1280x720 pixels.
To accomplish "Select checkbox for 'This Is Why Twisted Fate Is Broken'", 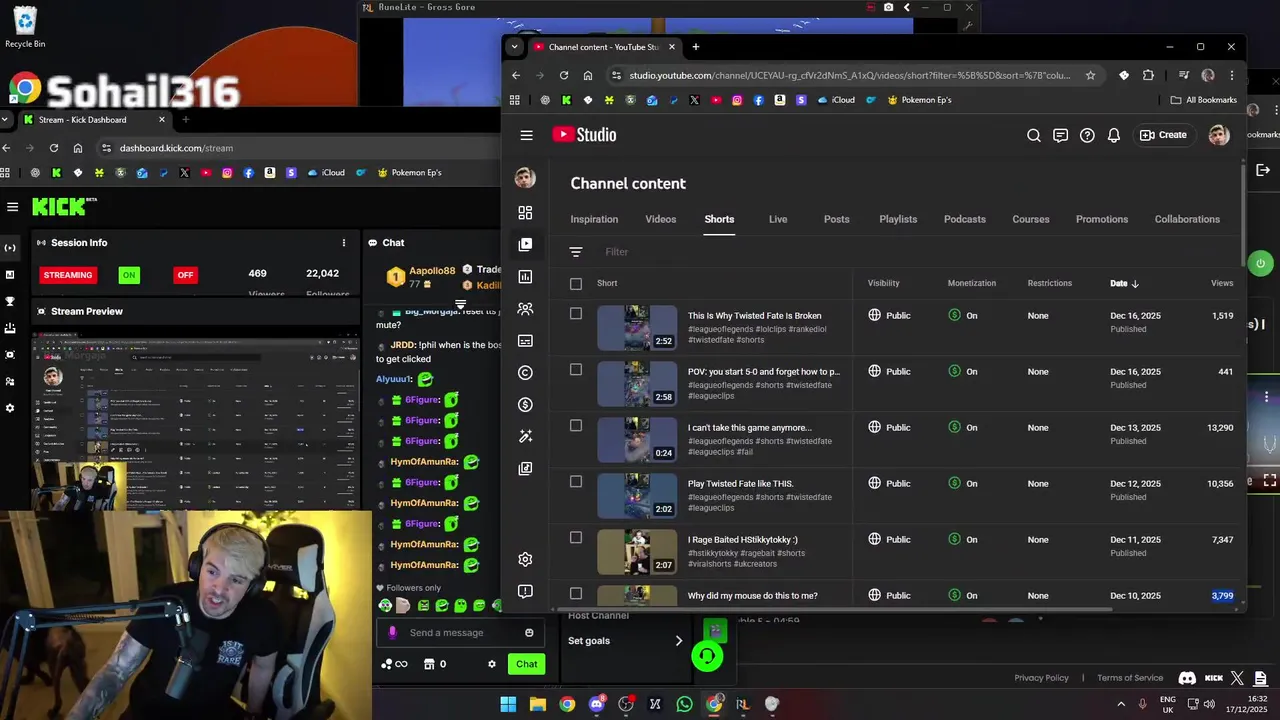I will pyautogui.click(x=576, y=314).
